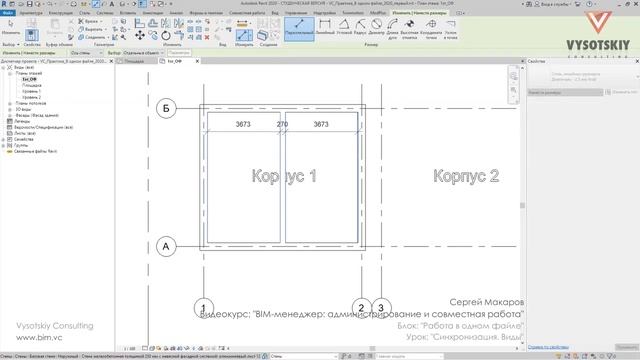
Task: Select Легенды in project browser
Action: tap(22, 121)
